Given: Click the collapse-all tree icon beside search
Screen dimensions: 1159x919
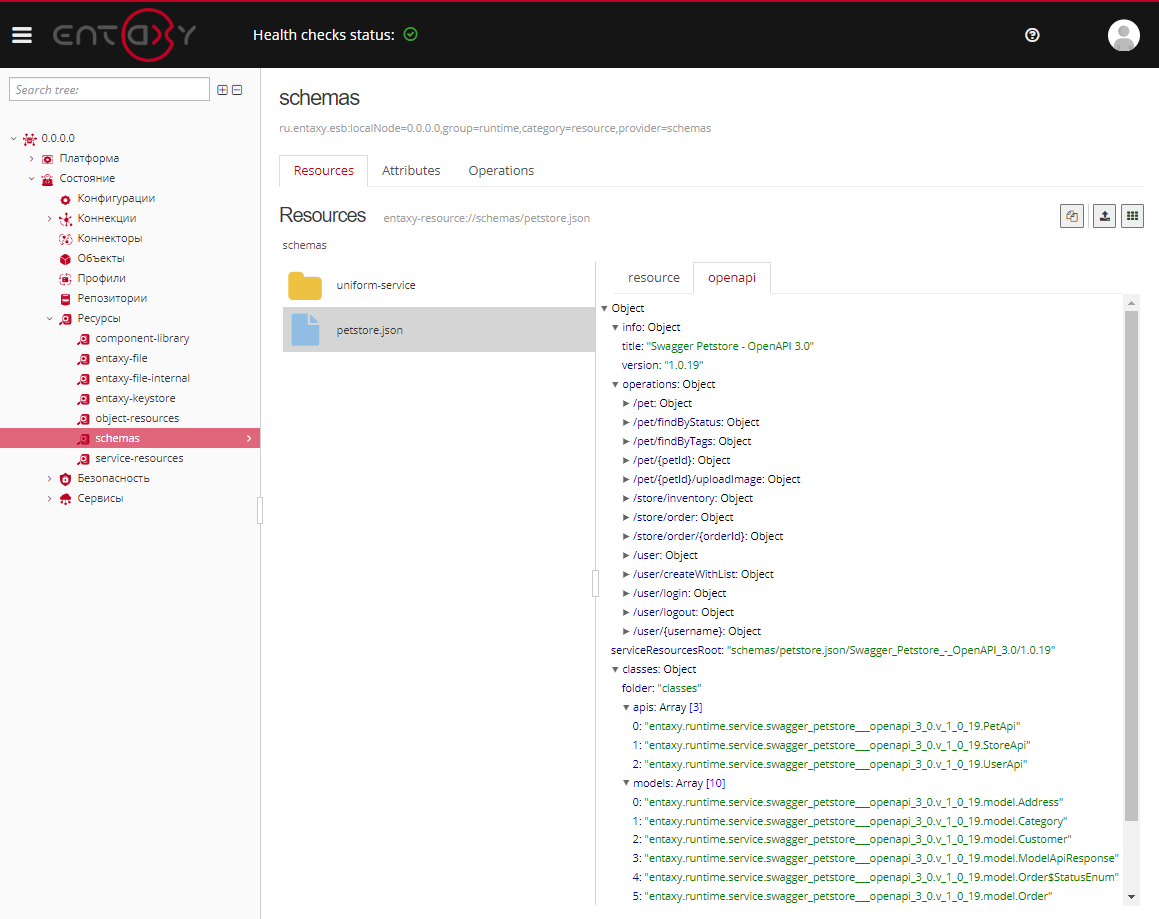Looking at the screenshot, I should [237, 89].
